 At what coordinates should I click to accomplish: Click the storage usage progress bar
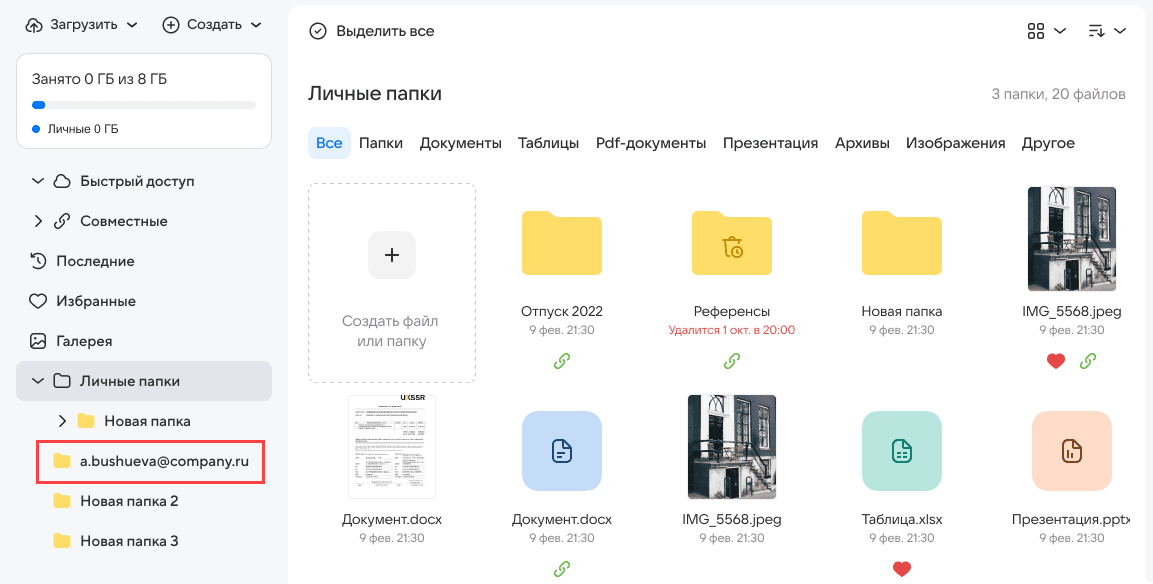pos(144,105)
